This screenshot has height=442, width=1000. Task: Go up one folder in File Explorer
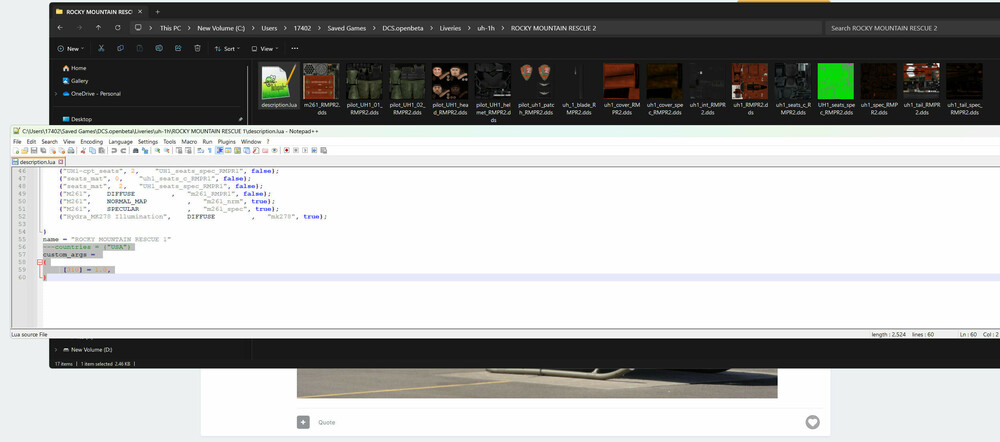point(98,28)
